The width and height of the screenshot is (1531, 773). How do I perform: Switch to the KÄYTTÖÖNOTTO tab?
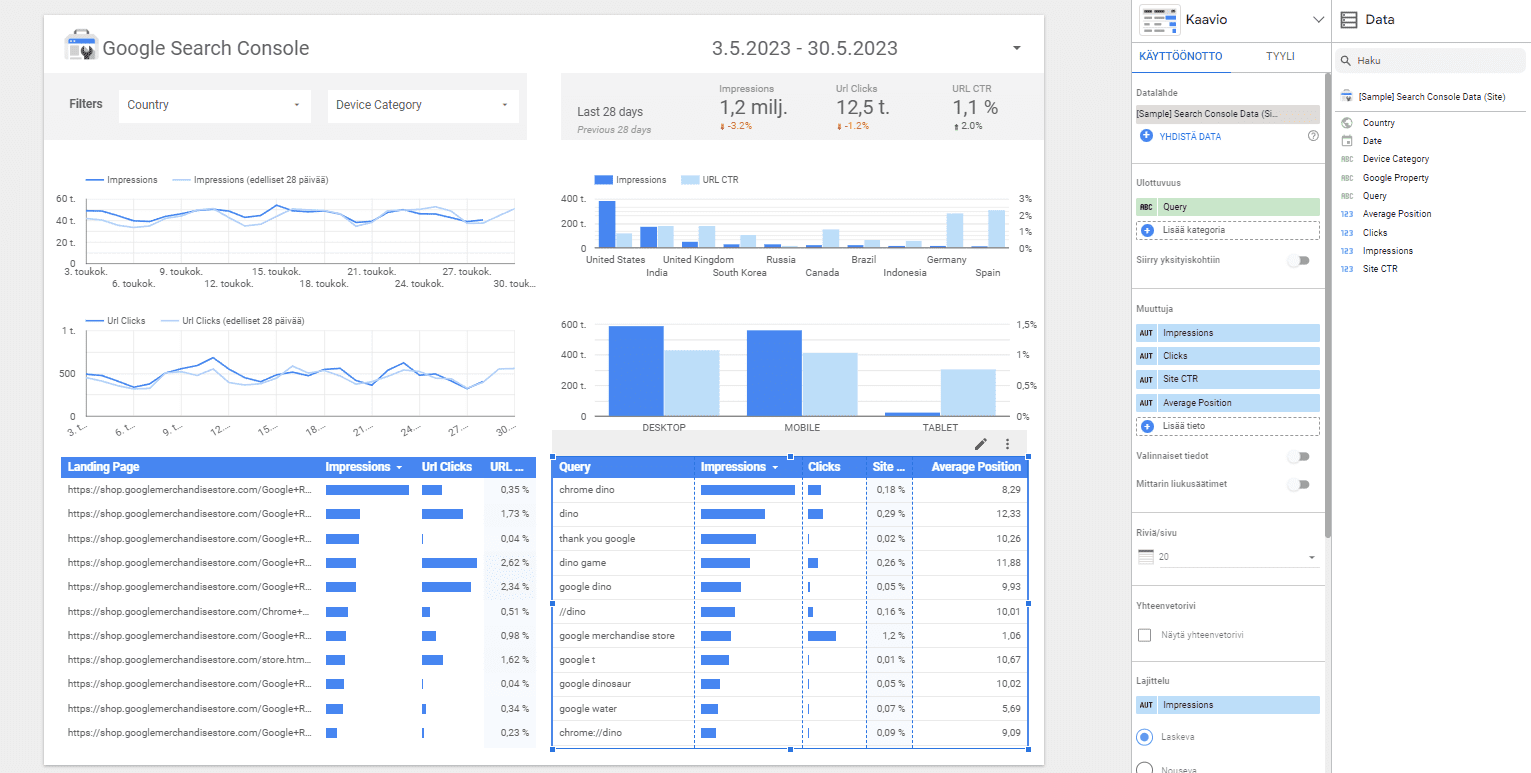(x=1180, y=56)
